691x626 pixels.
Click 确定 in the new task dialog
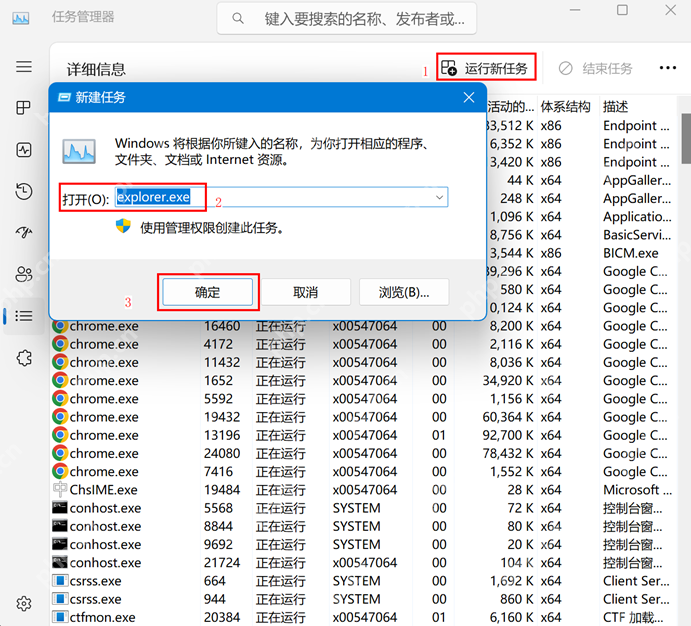(208, 292)
